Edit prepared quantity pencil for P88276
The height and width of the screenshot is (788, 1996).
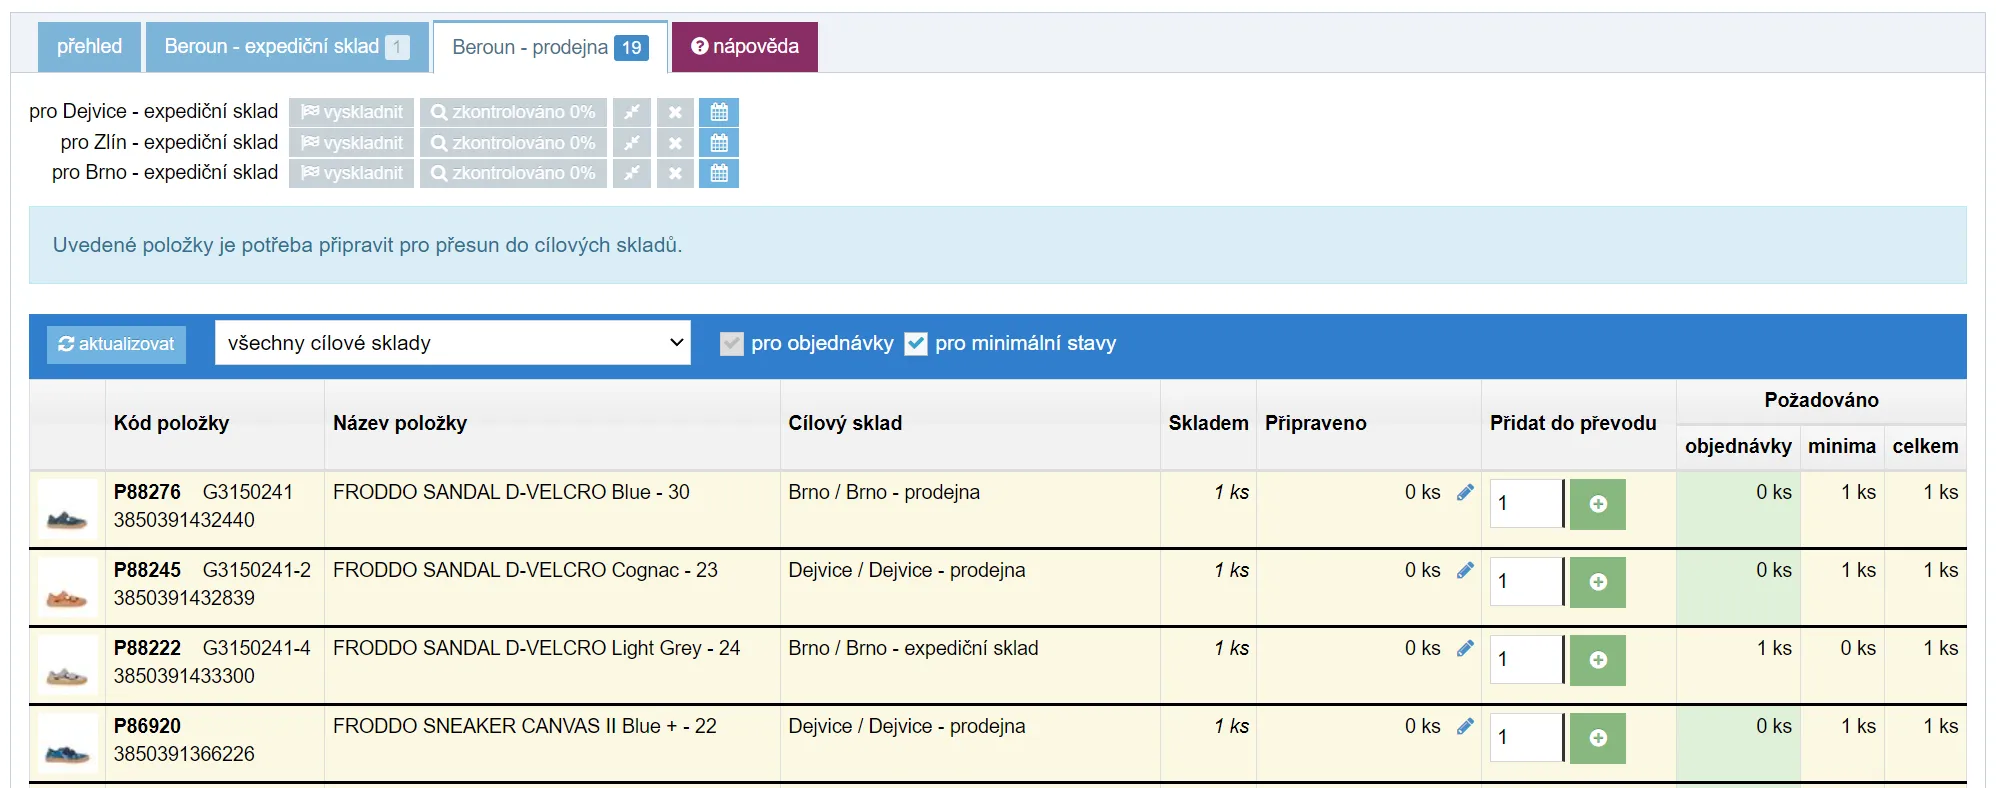(1465, 492)
